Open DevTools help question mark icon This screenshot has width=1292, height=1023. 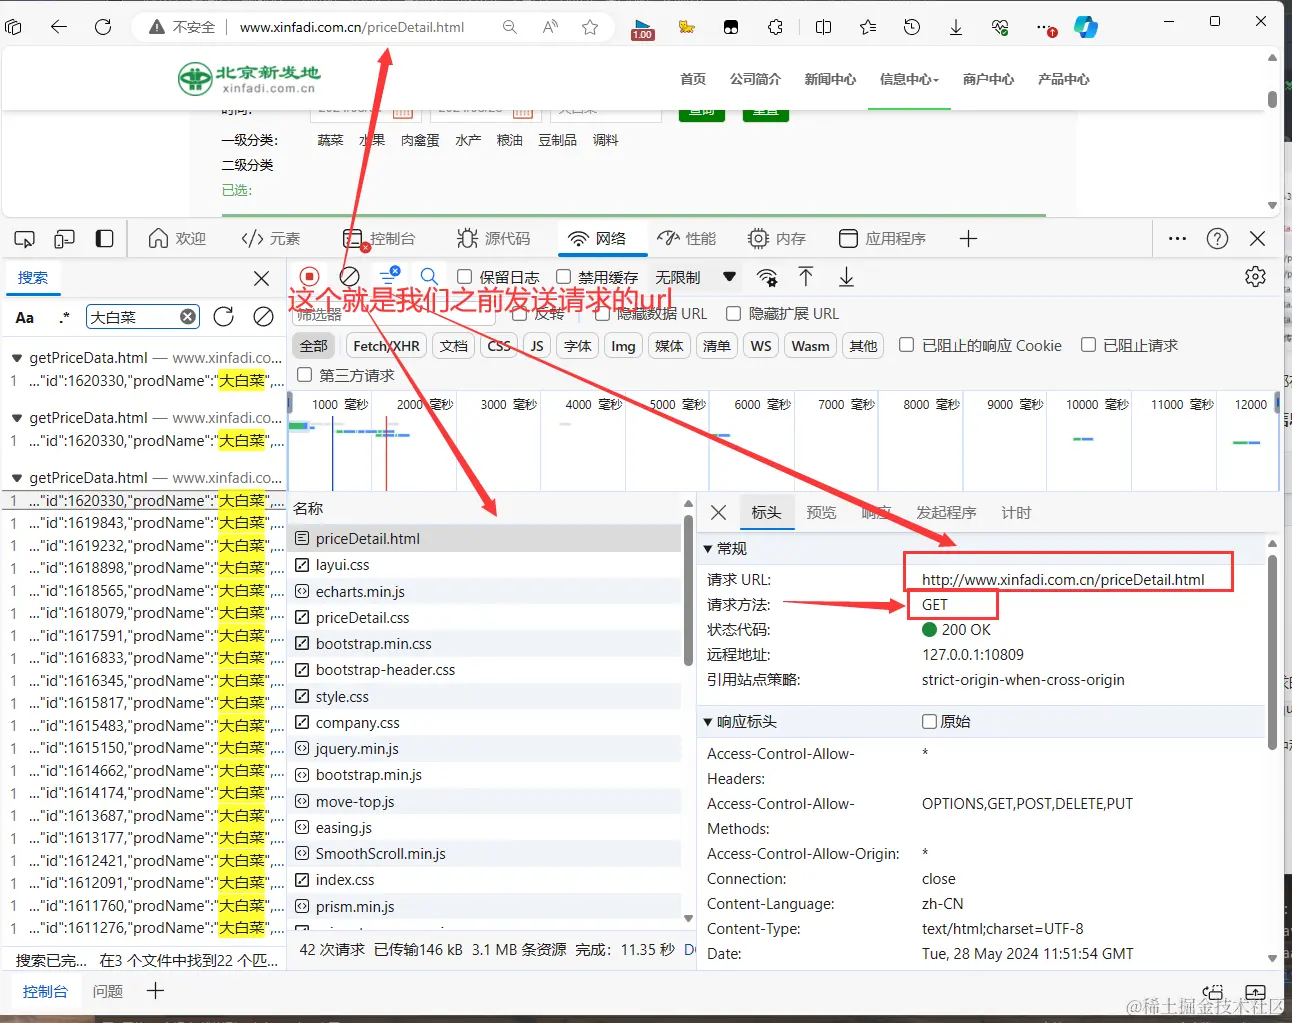pyautogui.click(x=1217, y=238)
